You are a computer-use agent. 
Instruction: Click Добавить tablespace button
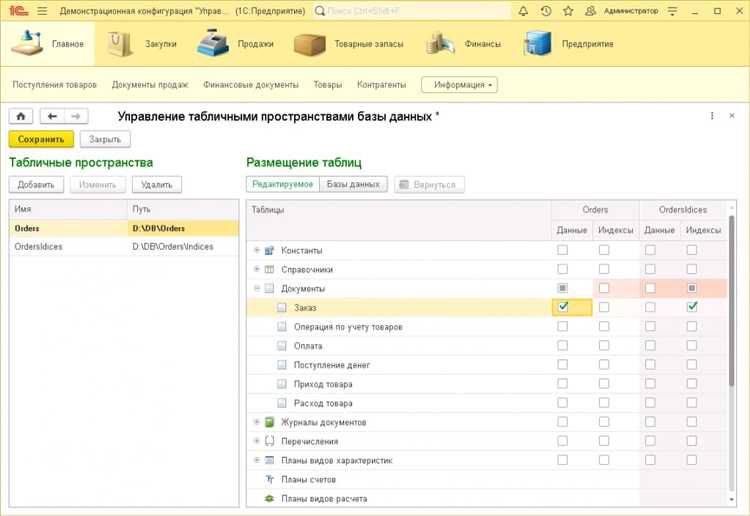click(x=36, y=185)
